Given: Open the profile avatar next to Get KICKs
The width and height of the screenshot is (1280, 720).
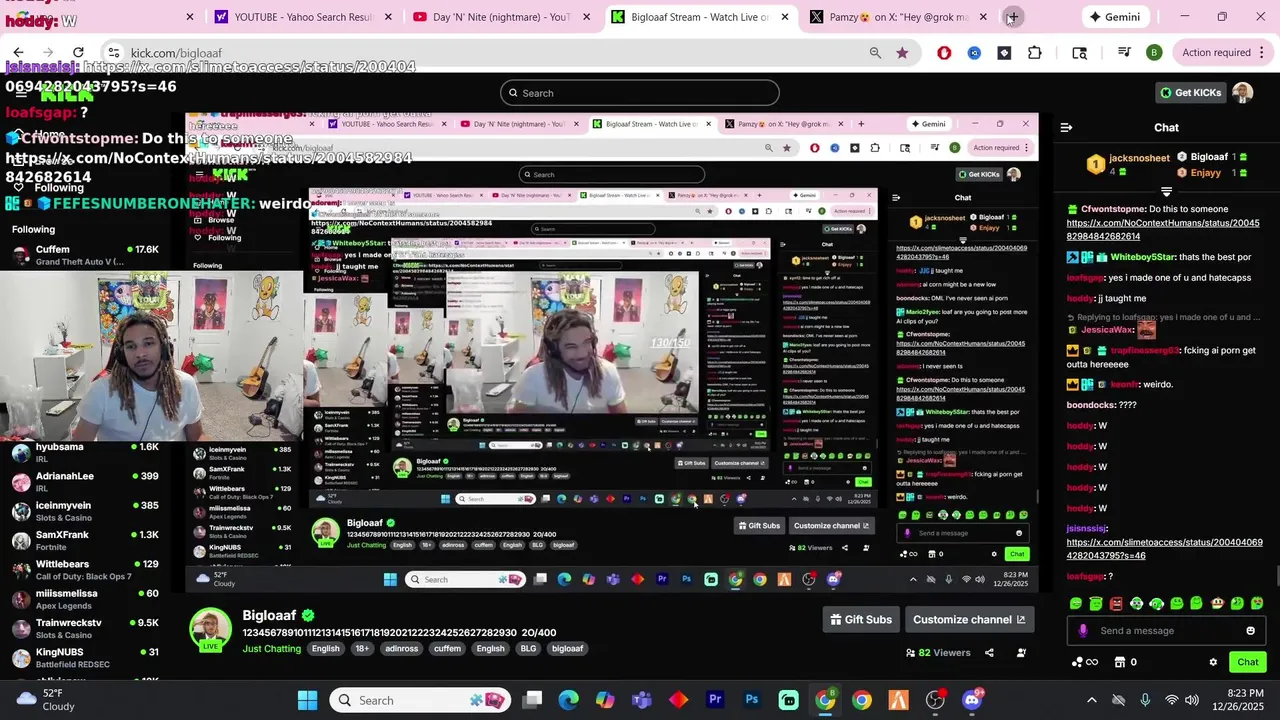Looking at the screenshot, I should tap(1242, 93).
